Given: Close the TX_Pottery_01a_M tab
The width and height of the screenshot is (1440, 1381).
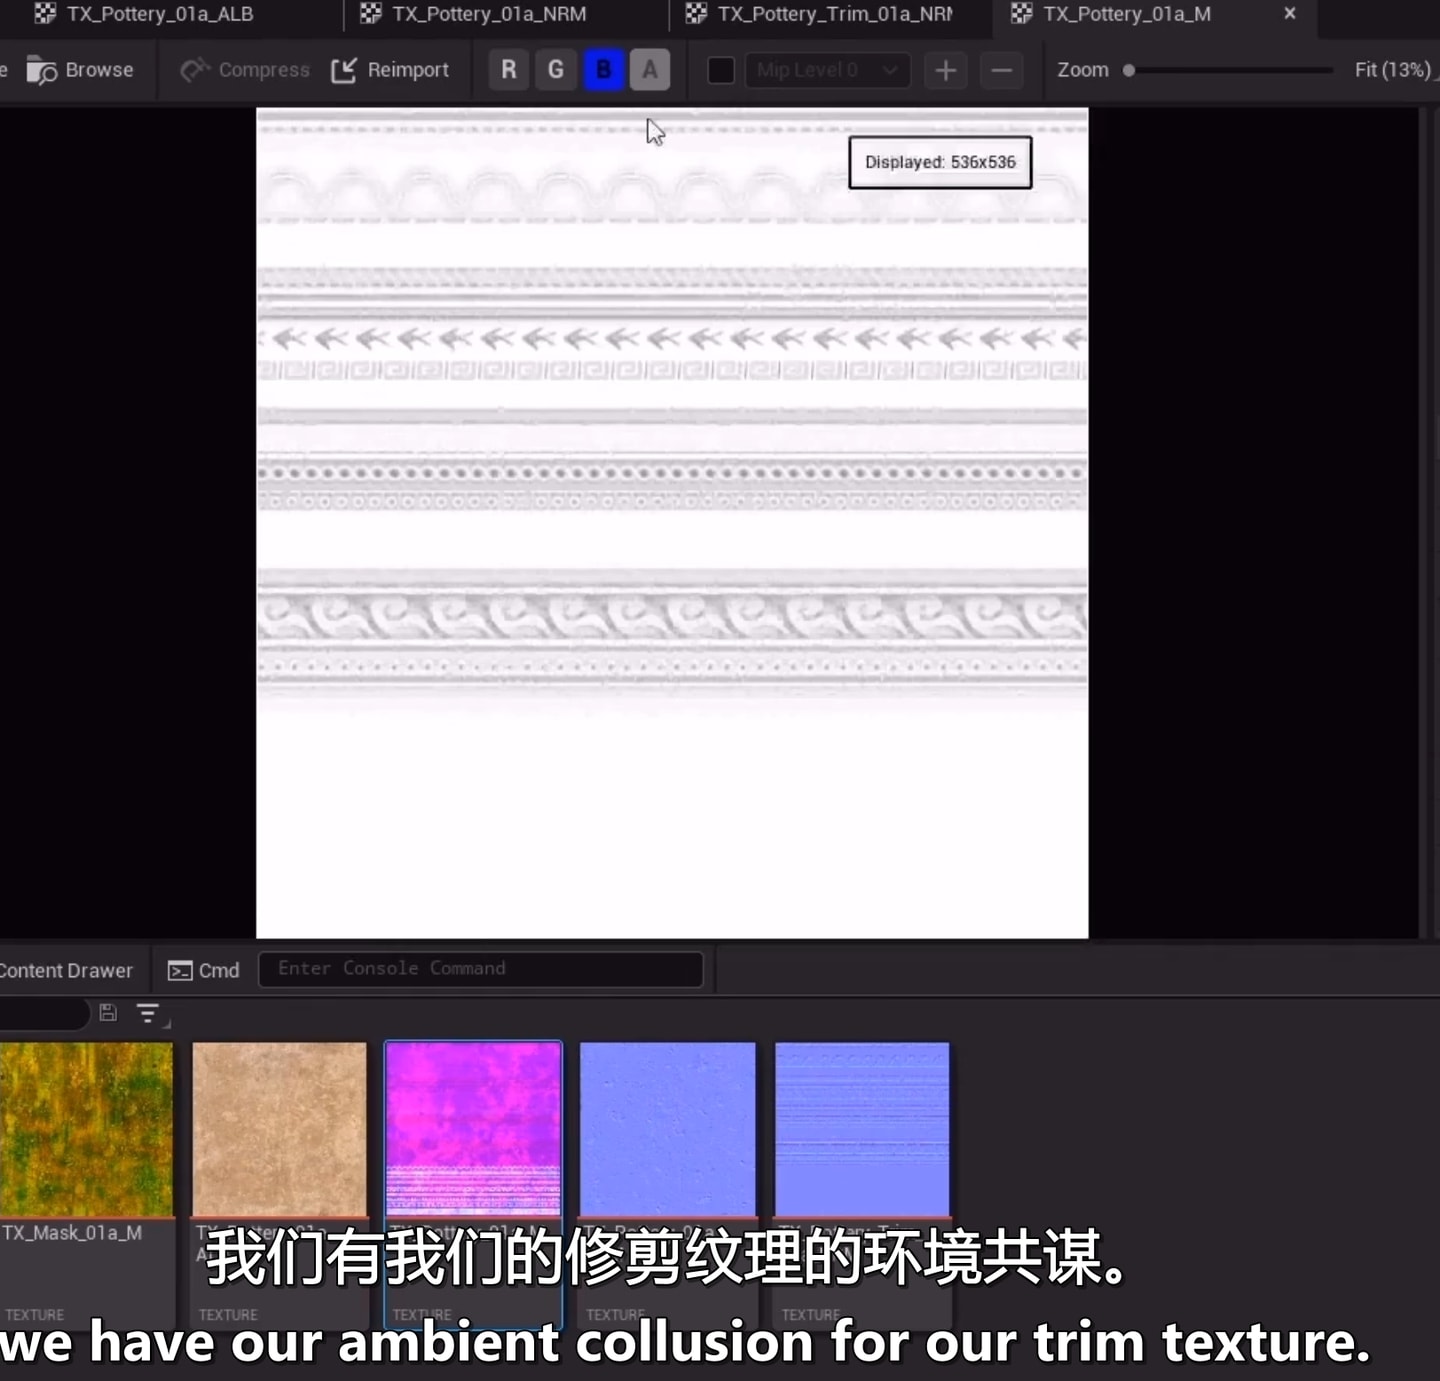Looking at the screenshot, I should 1290,14.
